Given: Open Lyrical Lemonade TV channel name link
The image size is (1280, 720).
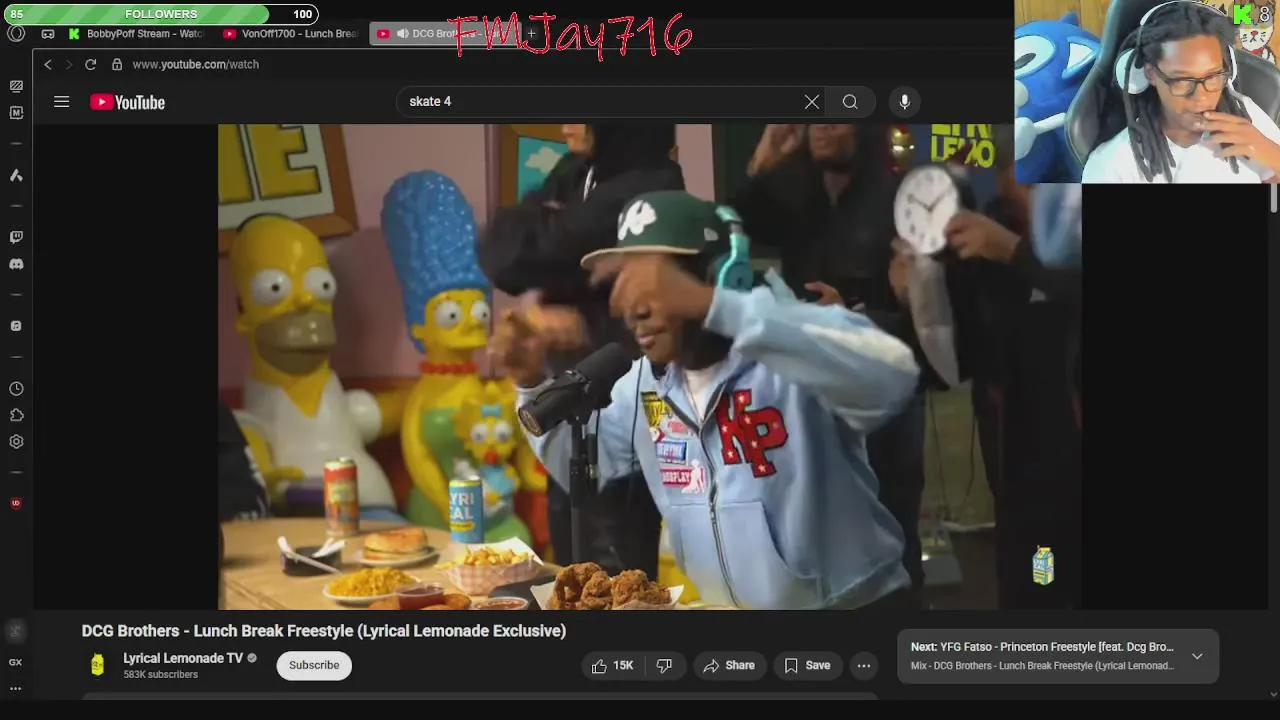Looking at the screenshot, I should pos(183,658).
